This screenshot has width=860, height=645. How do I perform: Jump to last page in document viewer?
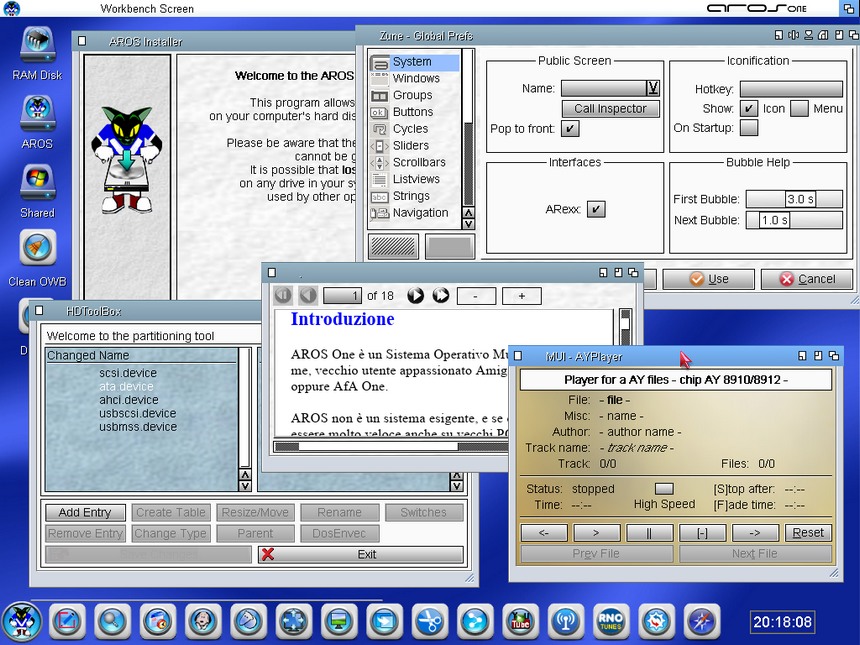pyautogui.click(x=440, y=296)
